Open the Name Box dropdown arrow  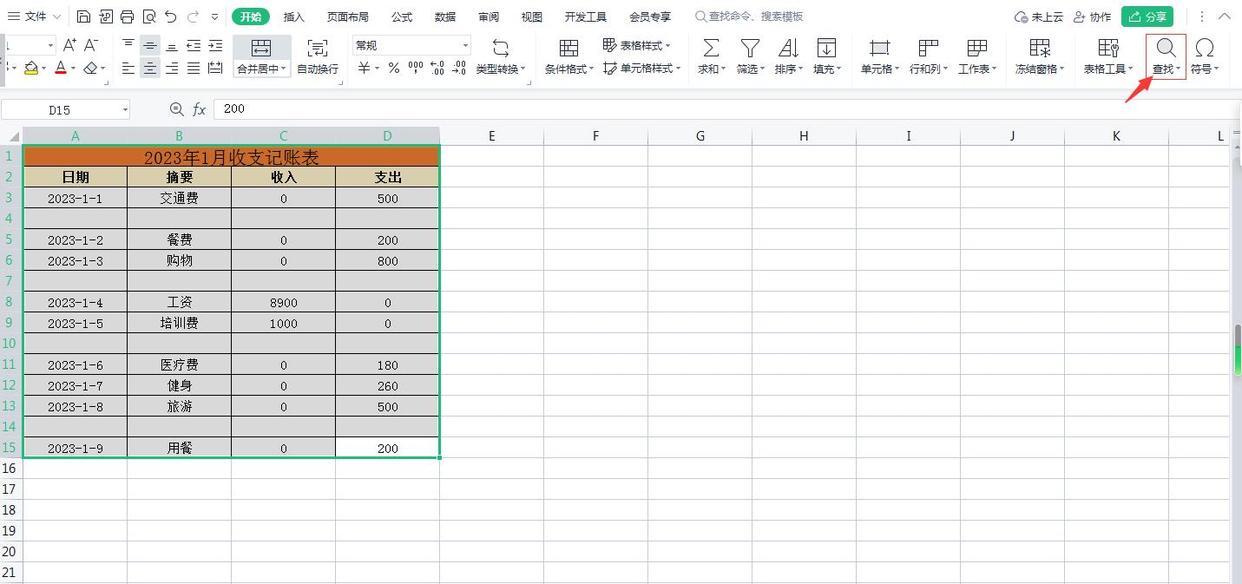coord(125,110)
